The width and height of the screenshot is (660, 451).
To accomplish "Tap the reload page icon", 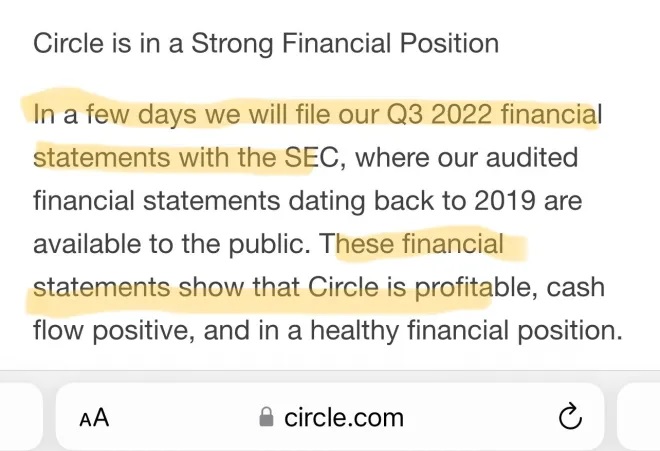I will click(x=569, y=416).
